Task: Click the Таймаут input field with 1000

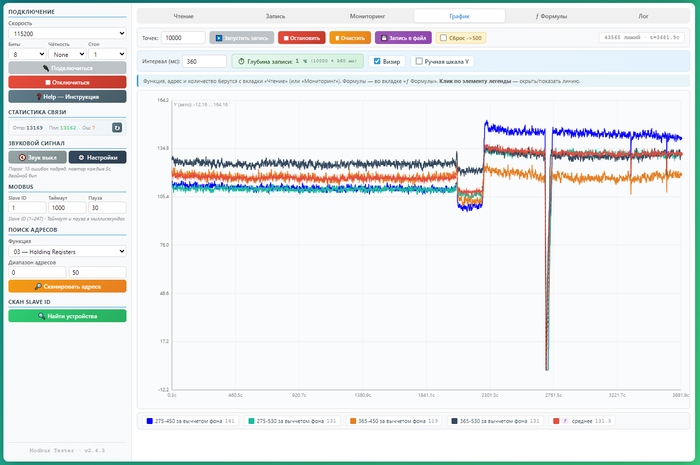Action: coord(67,208)
